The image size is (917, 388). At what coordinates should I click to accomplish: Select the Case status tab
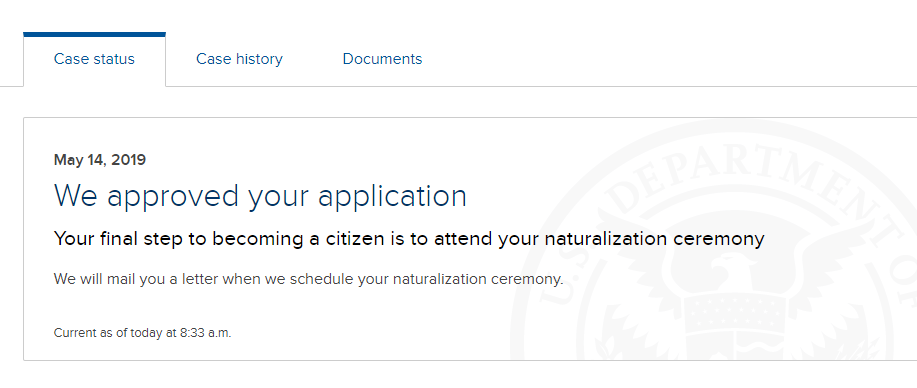pos(94,59)
